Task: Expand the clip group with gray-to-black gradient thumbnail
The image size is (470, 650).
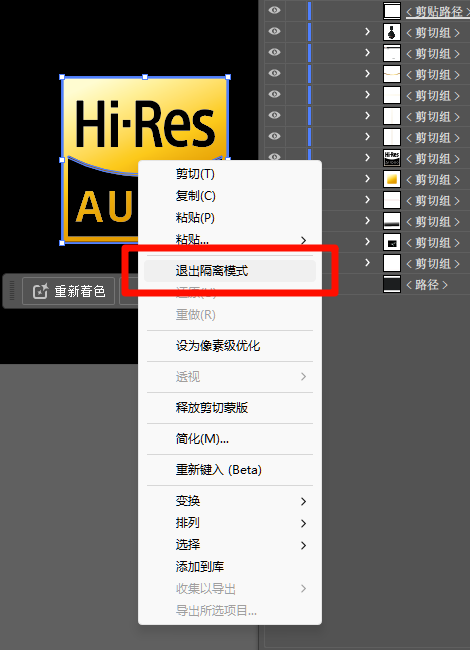Action: point(367,221)
